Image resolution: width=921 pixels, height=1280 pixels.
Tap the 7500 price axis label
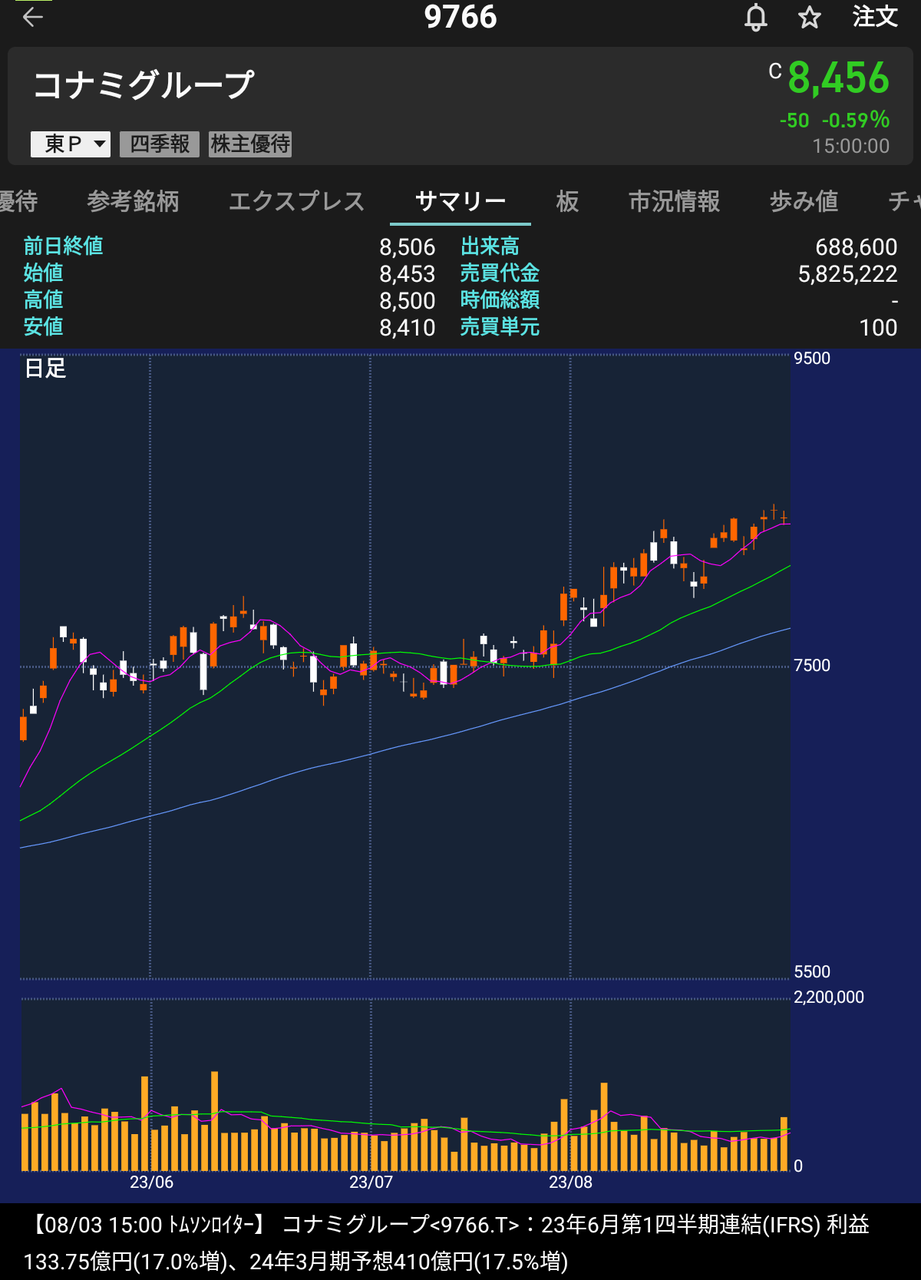pyautogui.click(x=811, y=665)
